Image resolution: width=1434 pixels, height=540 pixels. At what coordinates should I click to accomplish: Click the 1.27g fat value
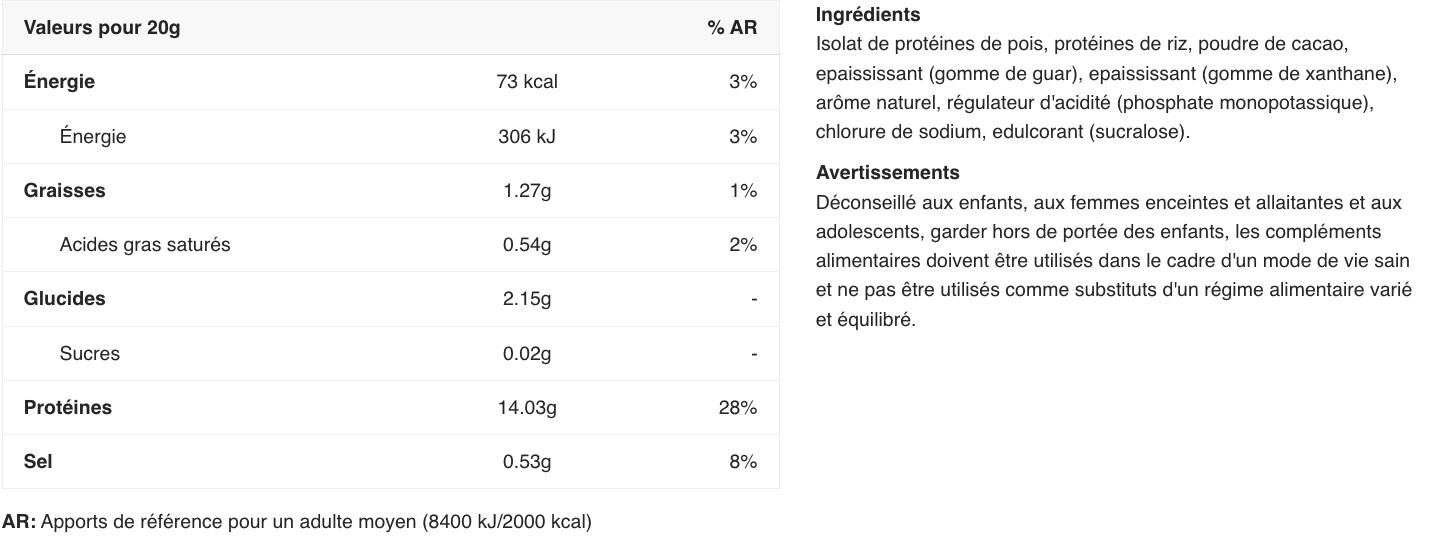coord(527,190)
